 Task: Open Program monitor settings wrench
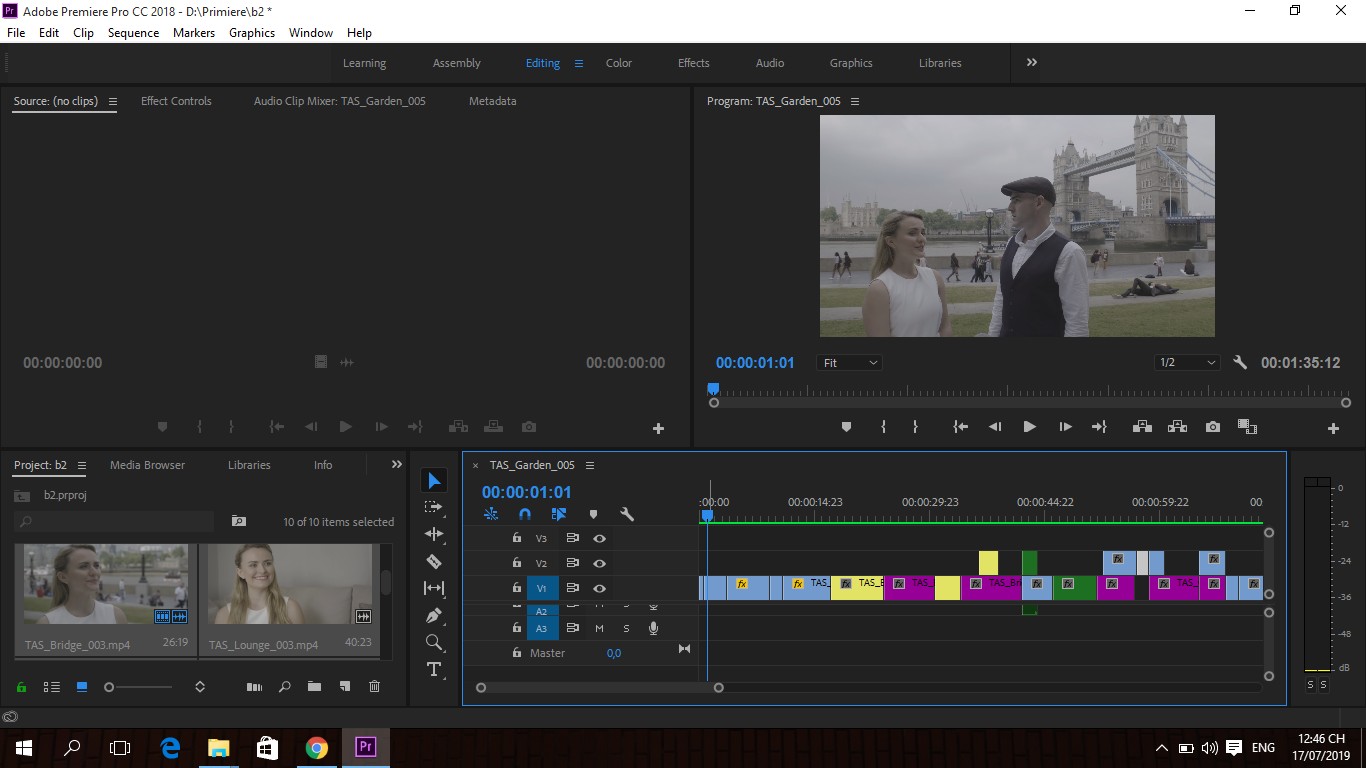pyautogui.click(x=1240, y=363)
